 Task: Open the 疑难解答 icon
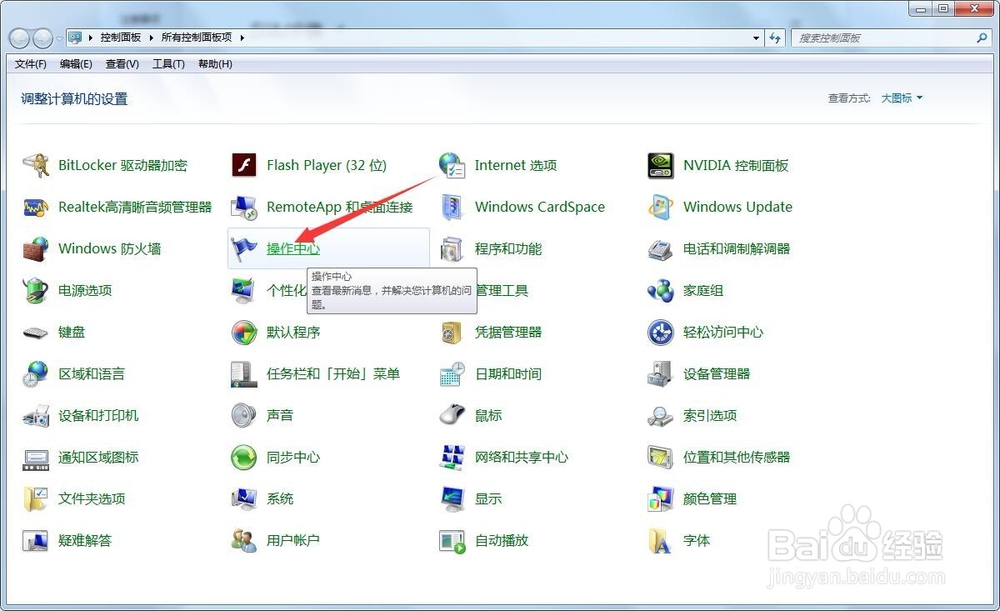click(x=36, y=541)
